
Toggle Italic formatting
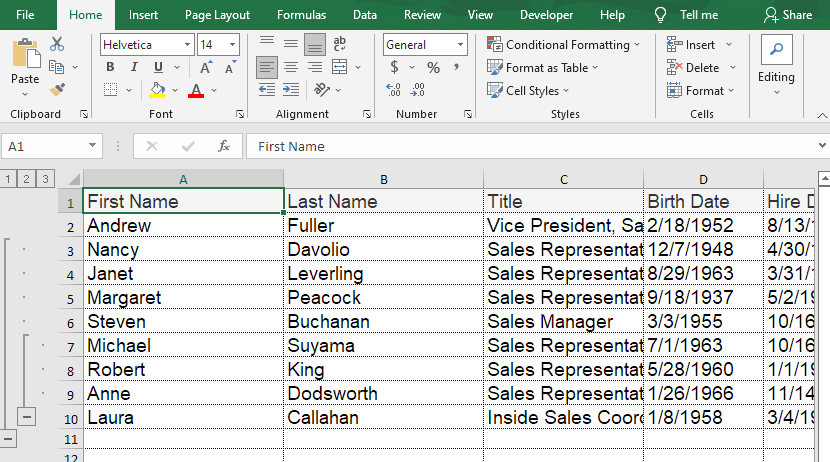[x=134, y=68]
